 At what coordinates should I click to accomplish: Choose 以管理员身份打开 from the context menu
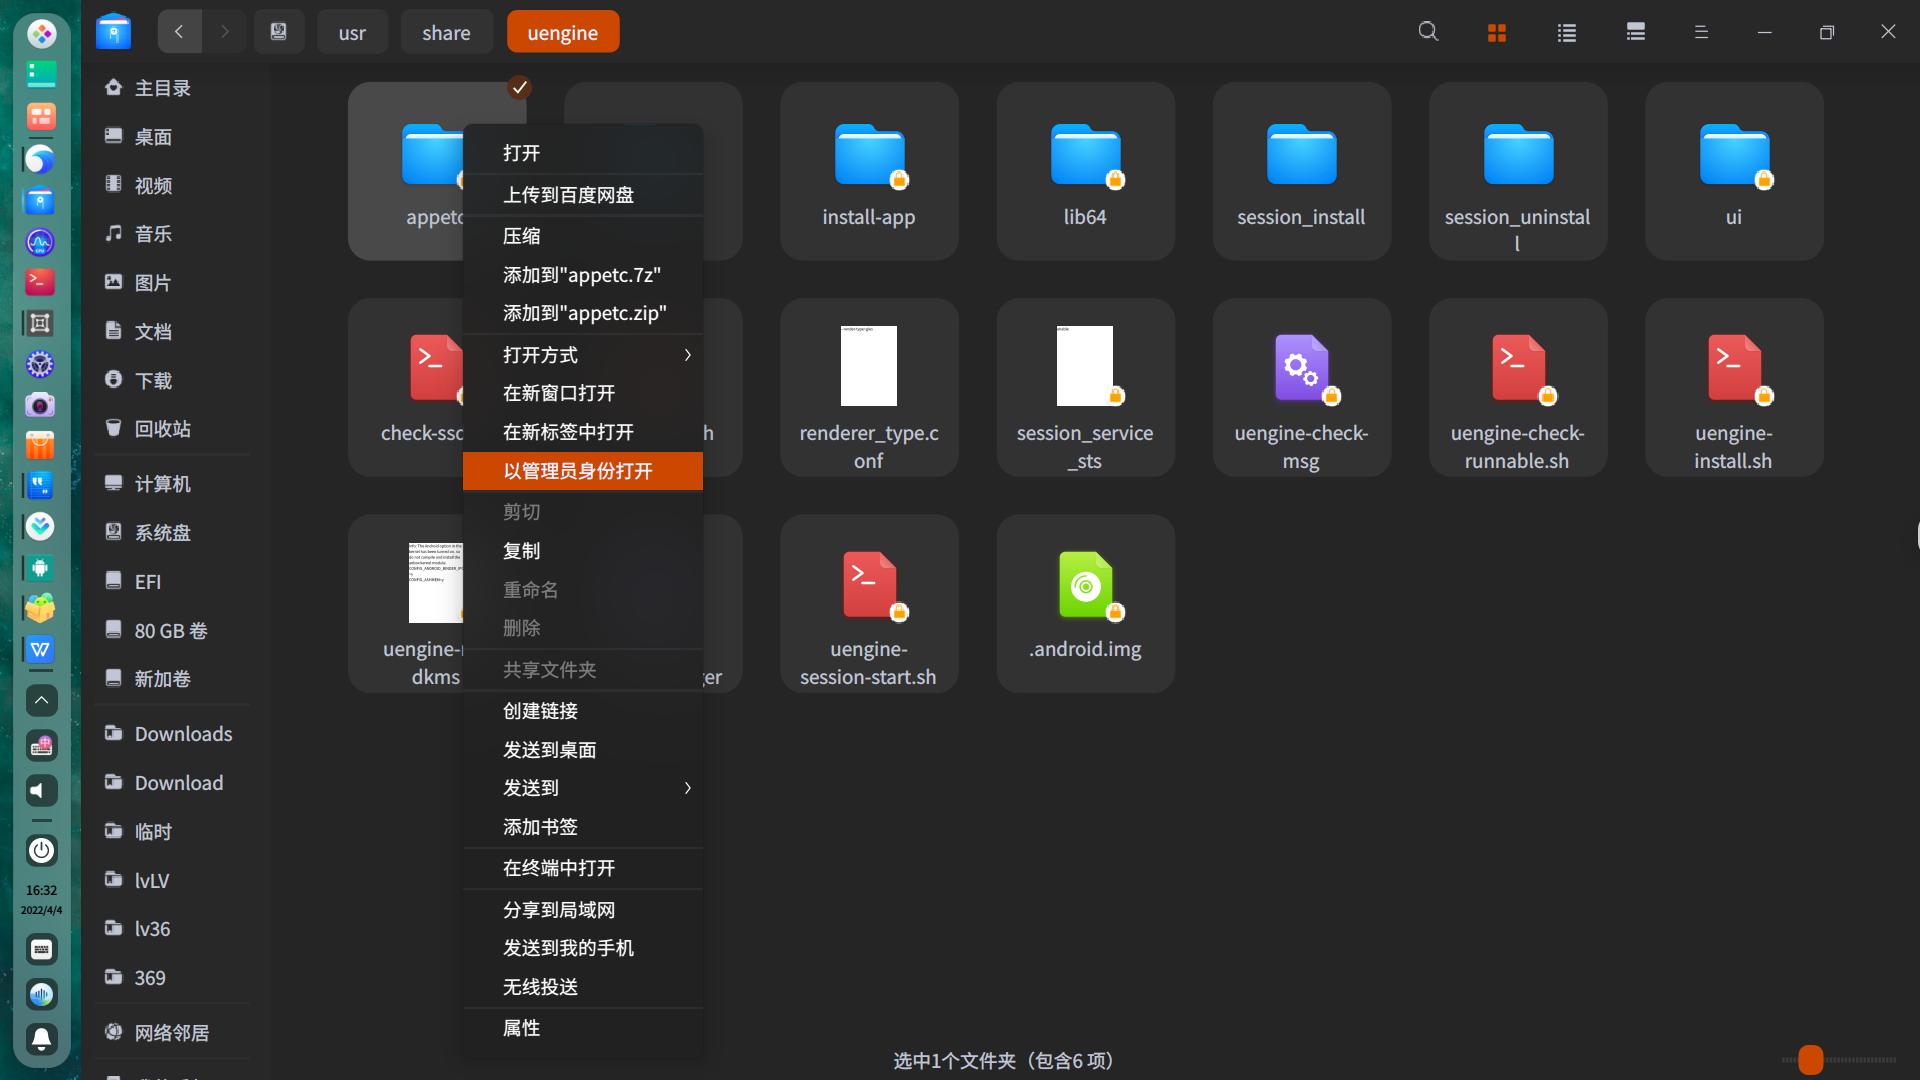tap(582, 470)
